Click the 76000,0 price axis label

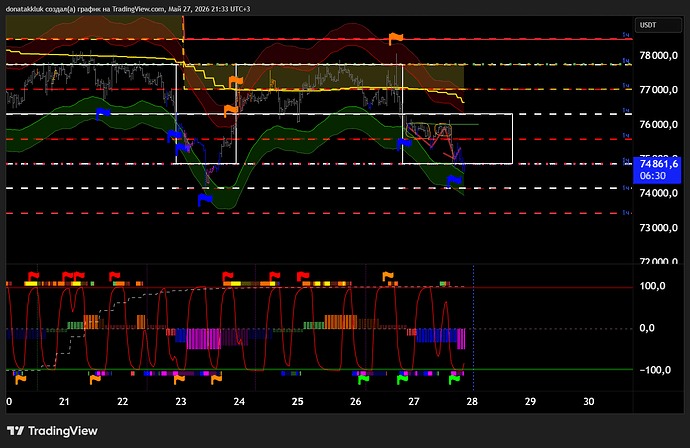[x=658, y=125]
